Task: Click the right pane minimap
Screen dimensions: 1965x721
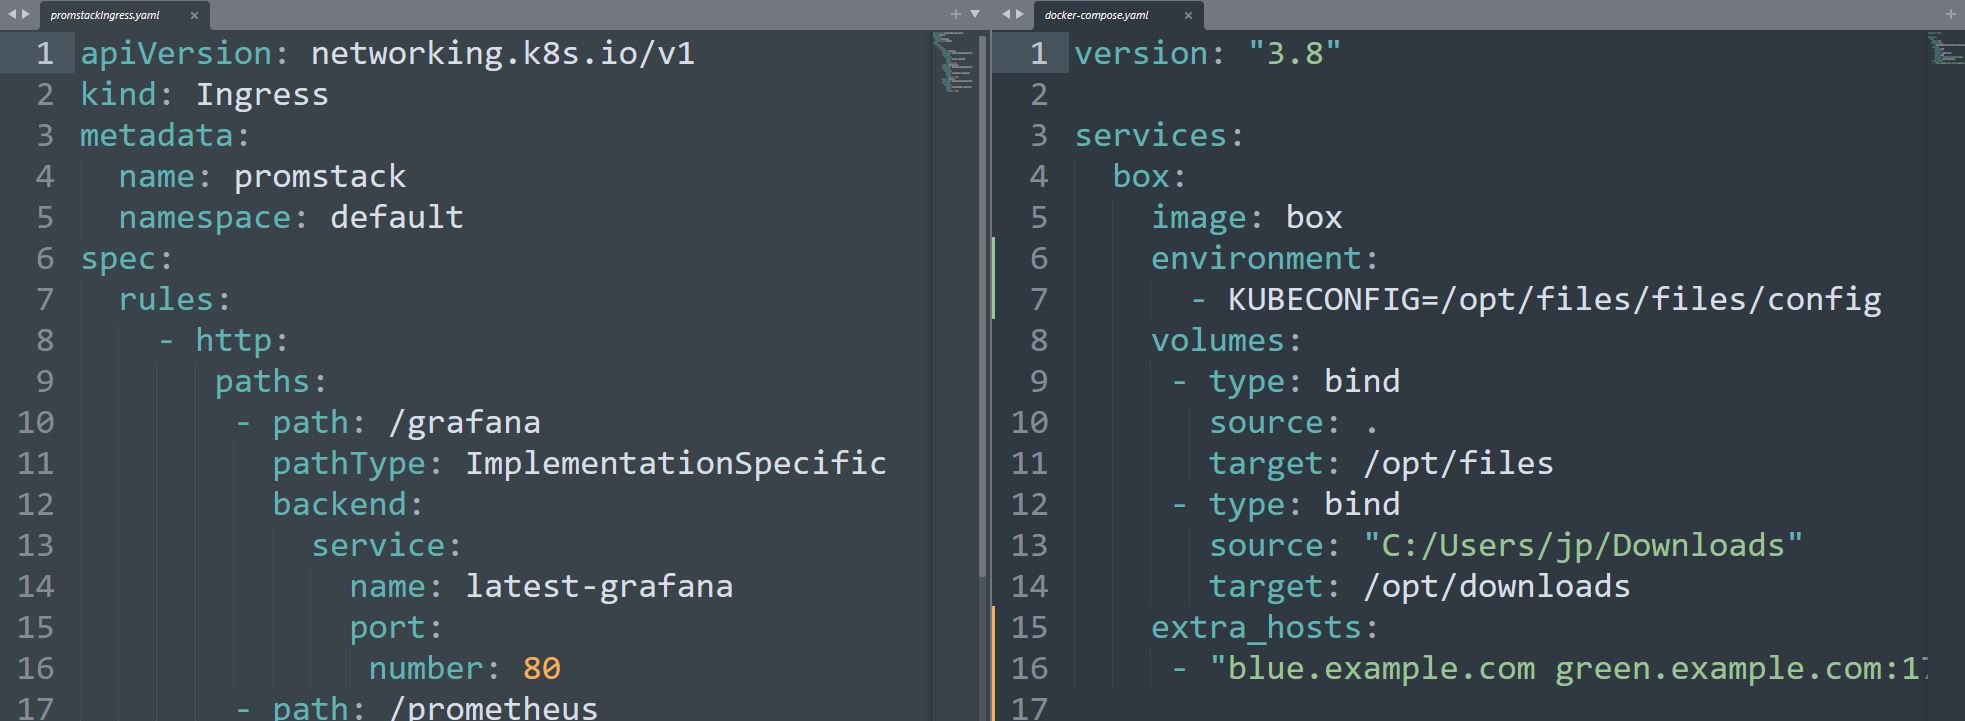Action: click(x=1945, y=48)
